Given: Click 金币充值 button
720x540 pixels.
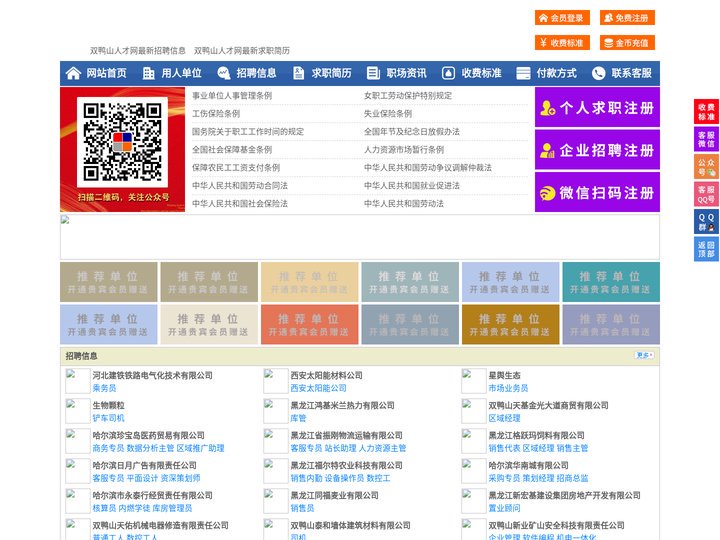Looking at the screenshot, I should click(x=627, y=43).
